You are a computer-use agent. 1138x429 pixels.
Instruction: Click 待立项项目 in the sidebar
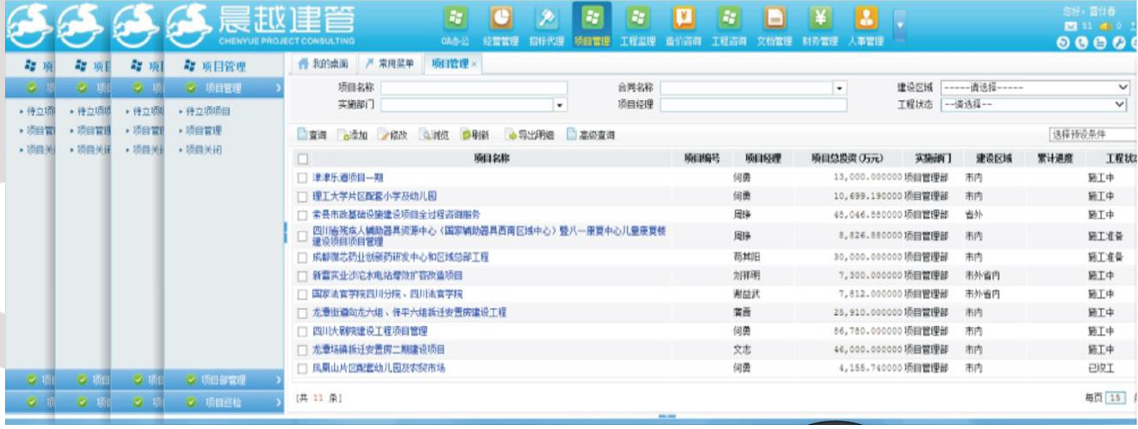(208, 111)
